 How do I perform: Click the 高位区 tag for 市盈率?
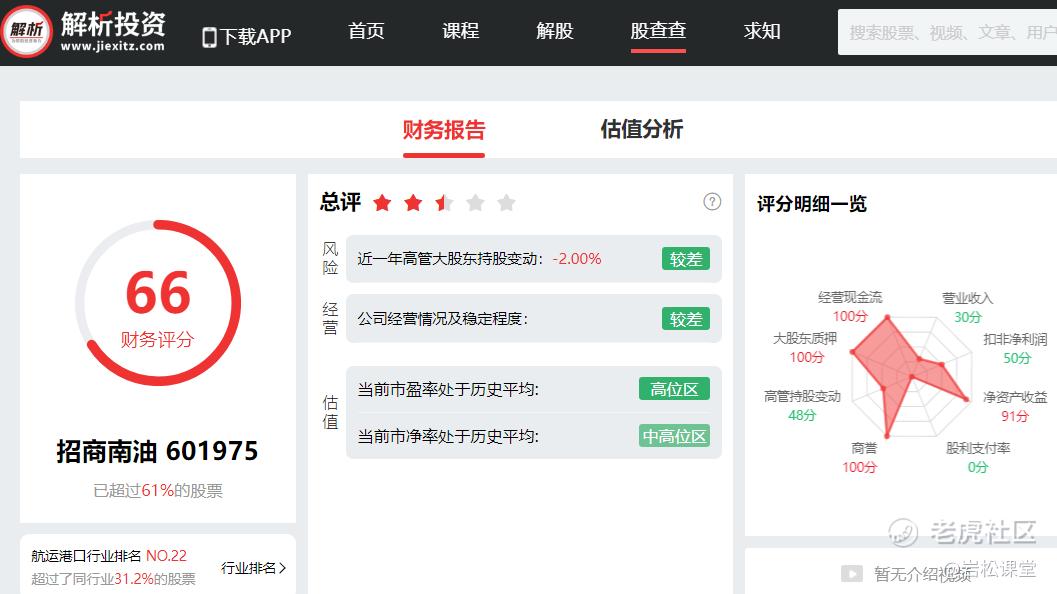[x=674, y=389]
